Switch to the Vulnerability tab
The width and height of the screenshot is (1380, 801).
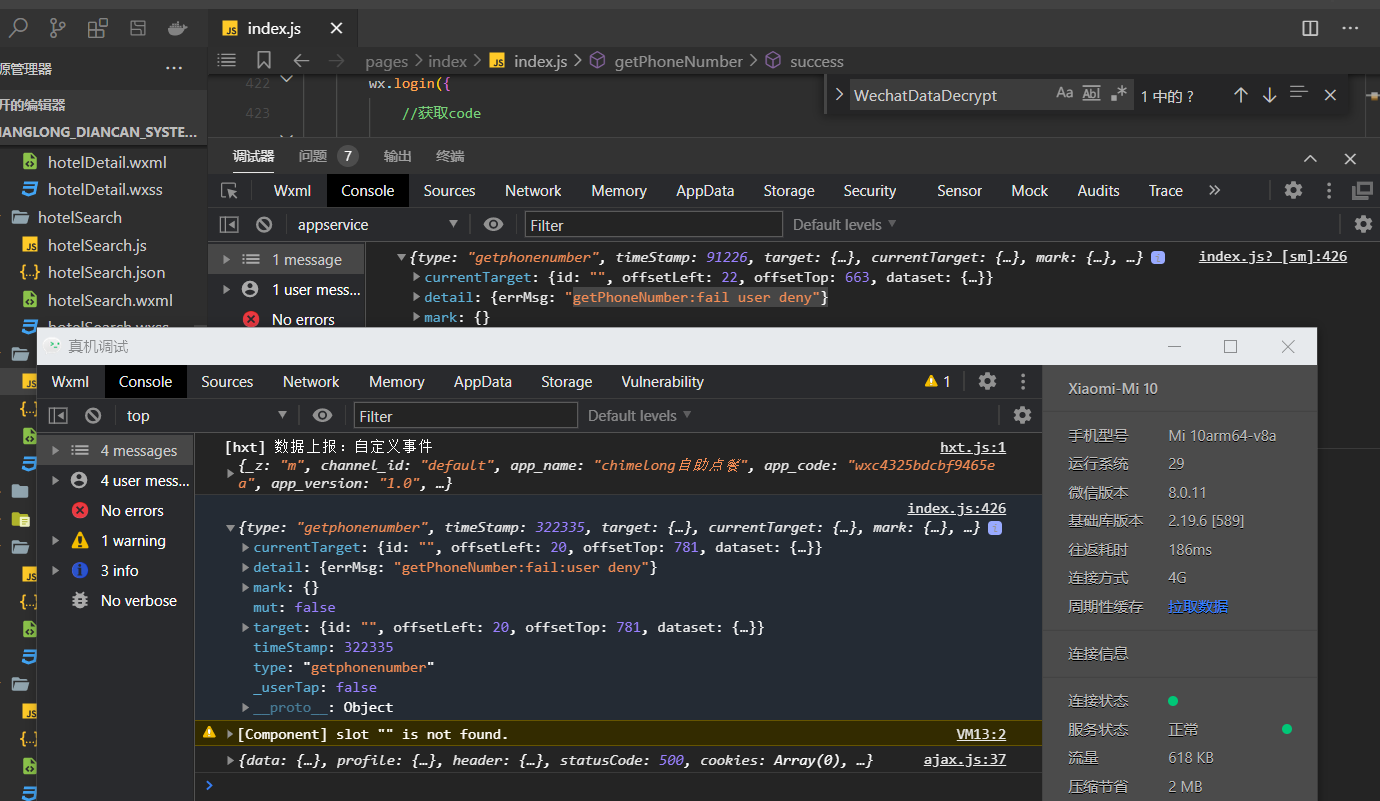coord(662,382)
